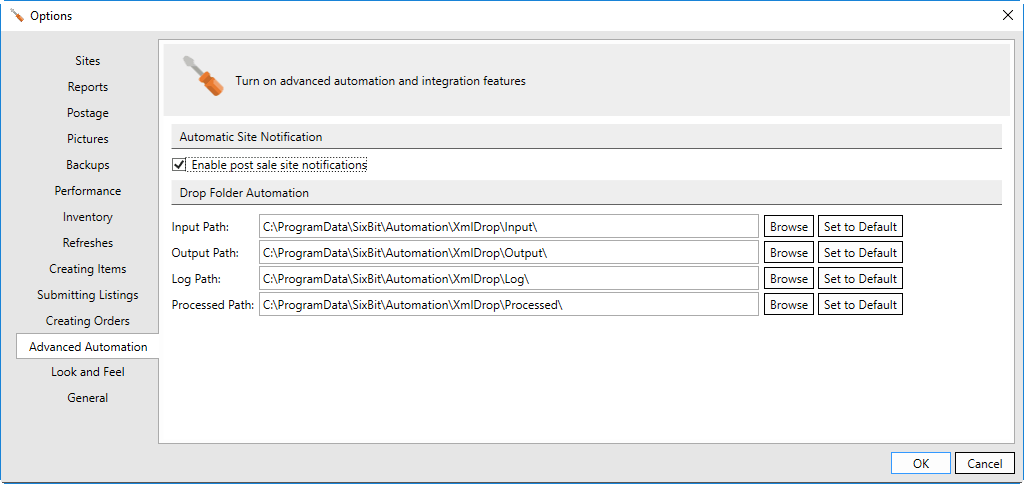This screenshot has width=1024, height=484.
Task: Click the screwdriver icon in the header
Action: point(202,76)
